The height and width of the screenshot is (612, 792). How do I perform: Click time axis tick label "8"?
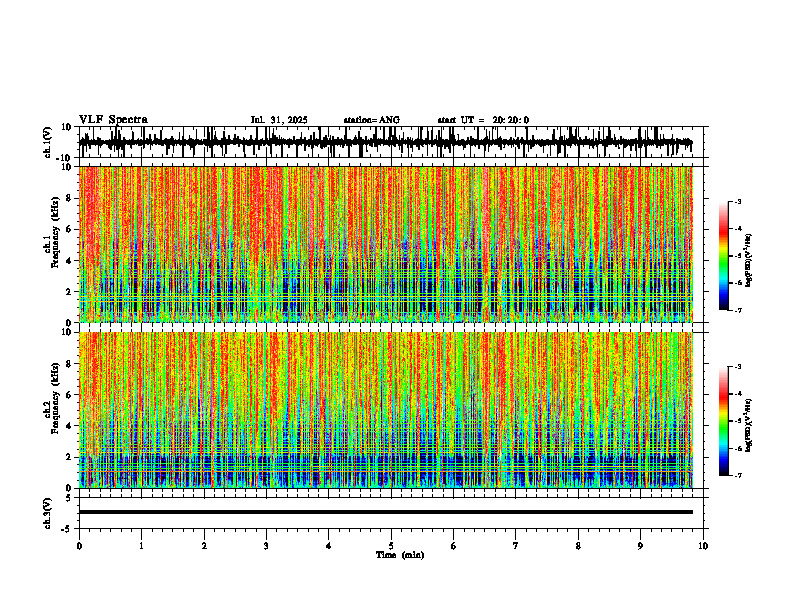(578, 546)
